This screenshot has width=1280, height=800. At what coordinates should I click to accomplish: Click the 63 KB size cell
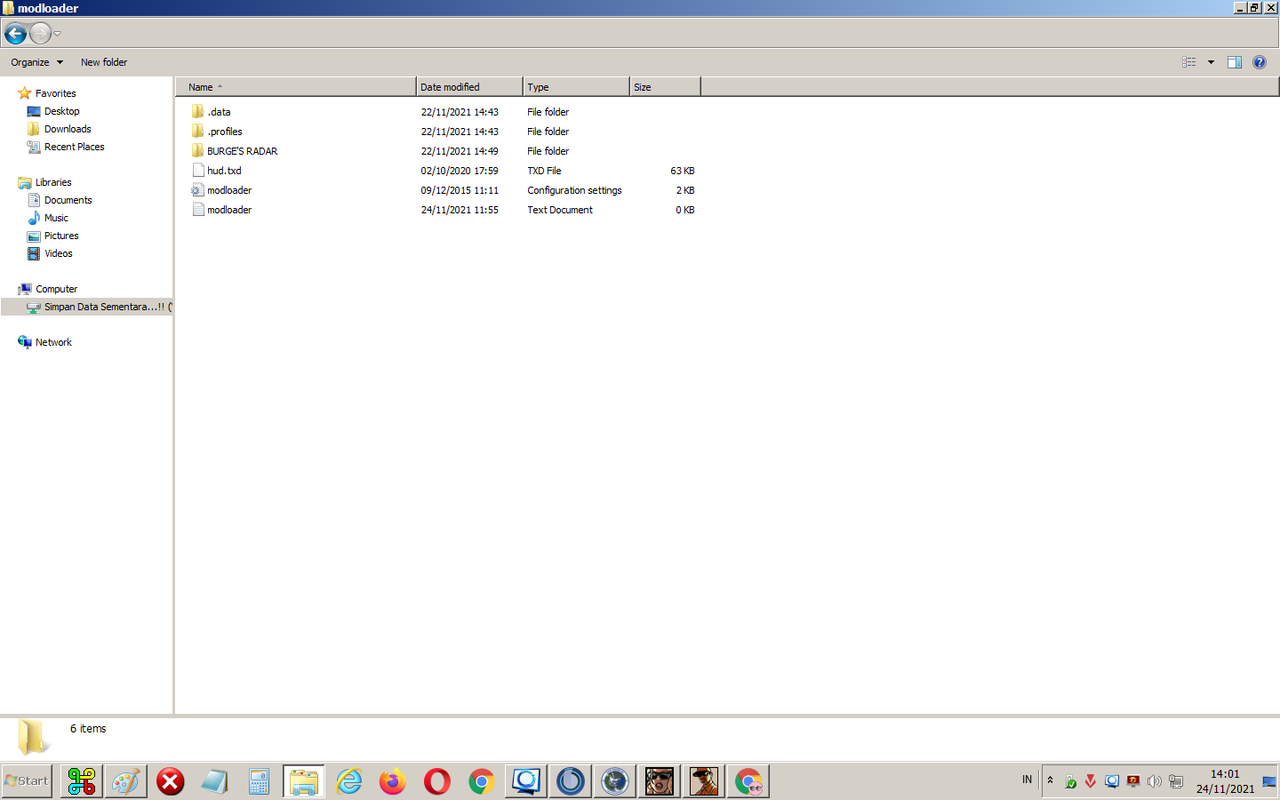click(682, 171)
